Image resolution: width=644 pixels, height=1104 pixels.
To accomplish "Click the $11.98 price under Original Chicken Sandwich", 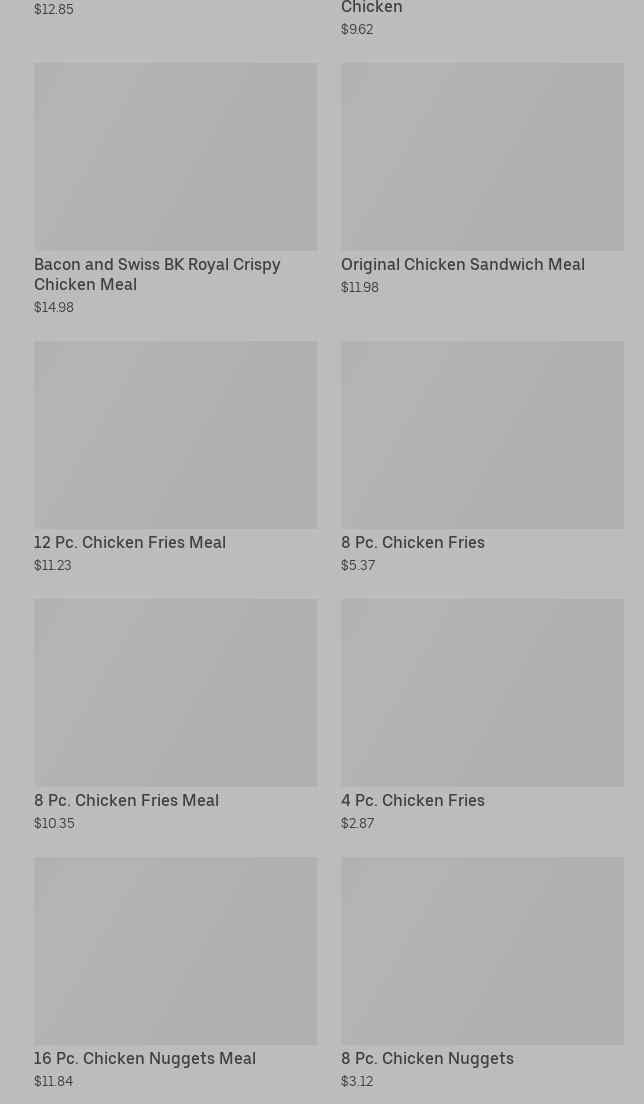I will click(x=360, y=287).
